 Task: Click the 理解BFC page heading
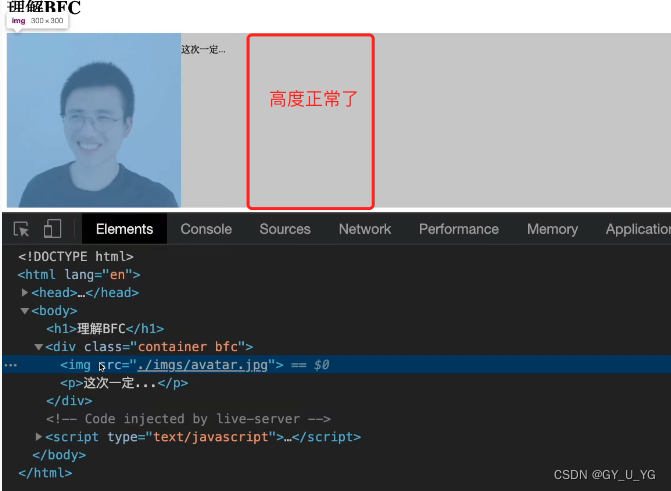(x=44, y=7)
